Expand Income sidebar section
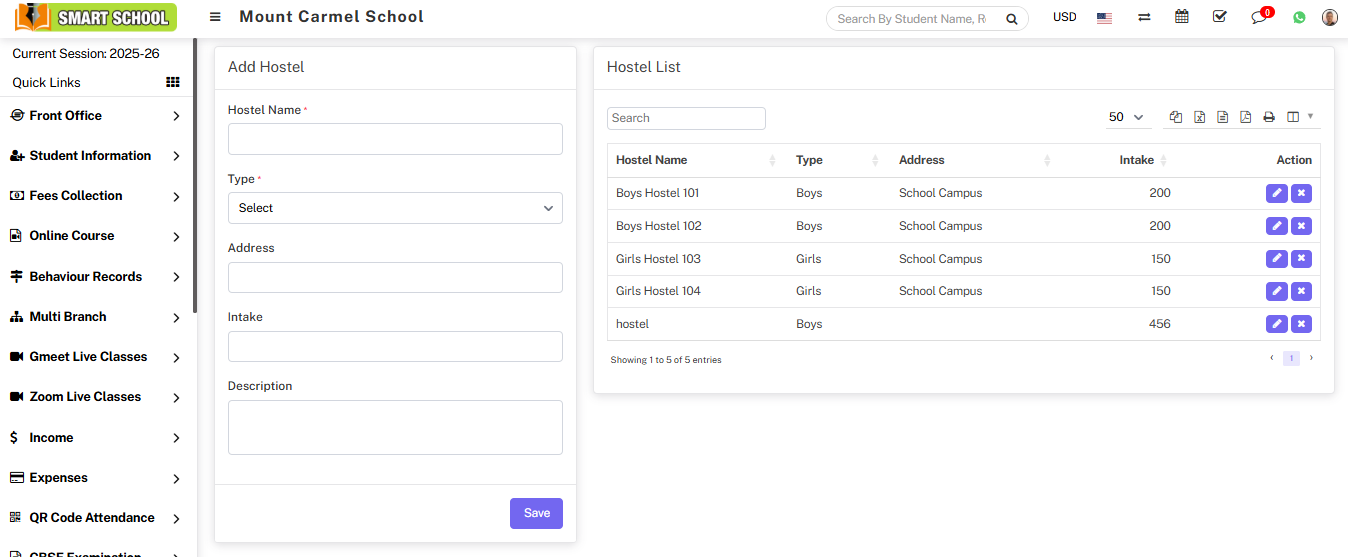 point(95,438)
